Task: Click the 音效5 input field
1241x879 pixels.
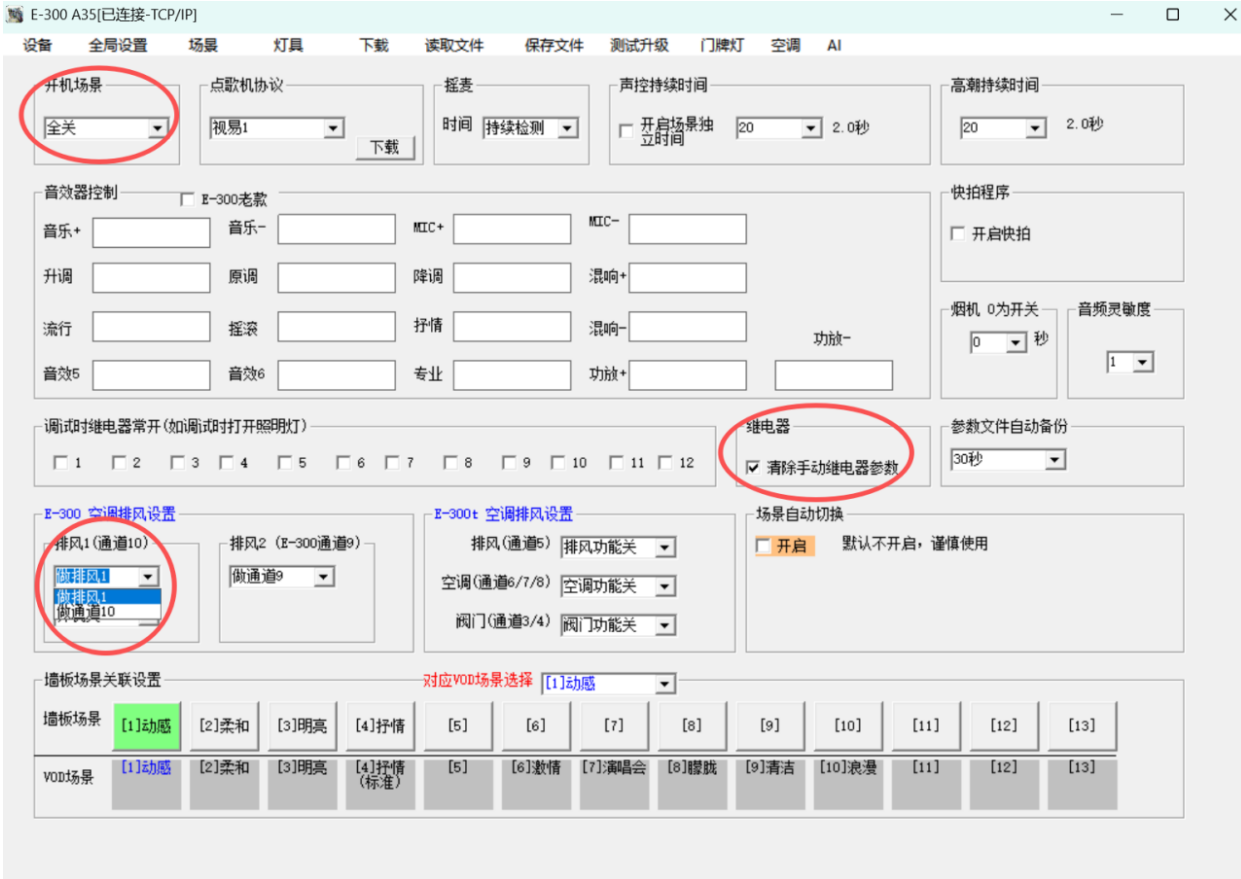Action: (x=152, y=375)
